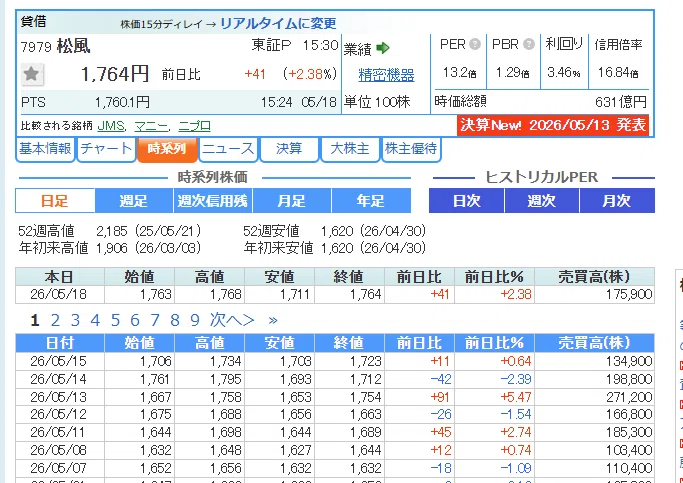Open the 週次 historical PER view

(x=541, y=200)
